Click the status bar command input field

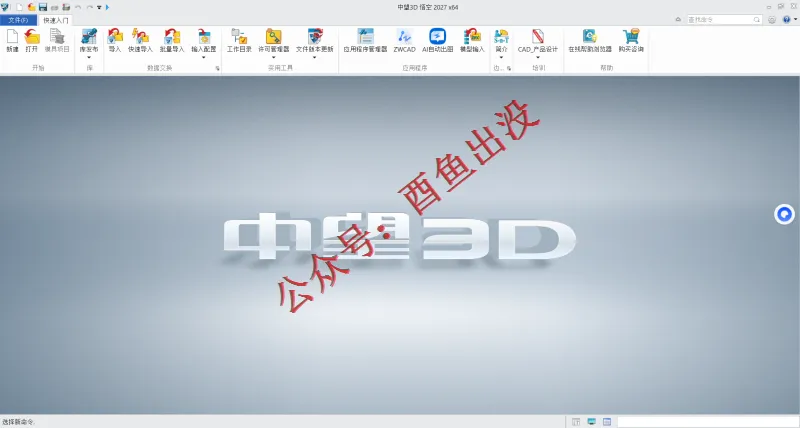tap(707, 422)
